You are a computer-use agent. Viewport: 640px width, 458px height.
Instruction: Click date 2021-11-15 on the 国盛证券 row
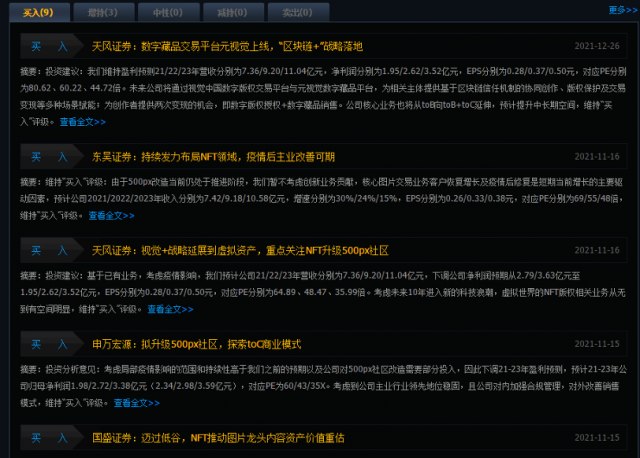tap(597, 438)
